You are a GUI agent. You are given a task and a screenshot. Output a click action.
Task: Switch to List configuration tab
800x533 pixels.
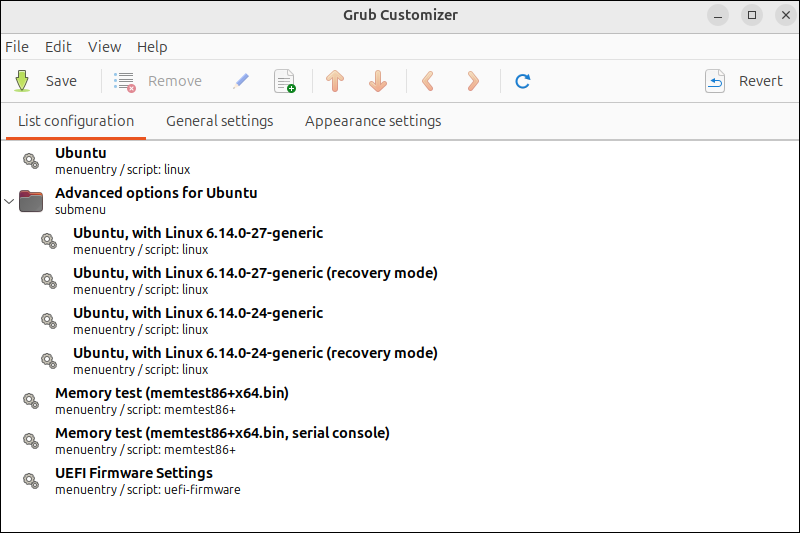click(76, 121)
